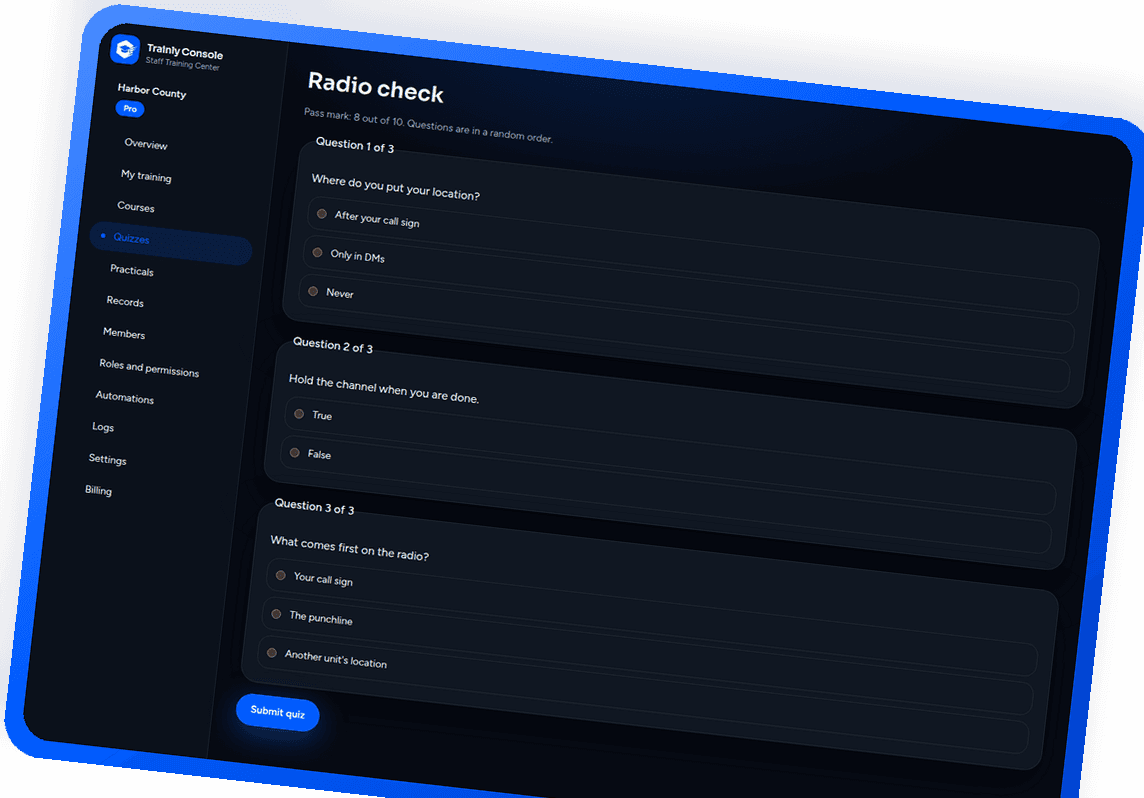Click the Submit quiz button

pyautogui.click(x=278, y=712)
